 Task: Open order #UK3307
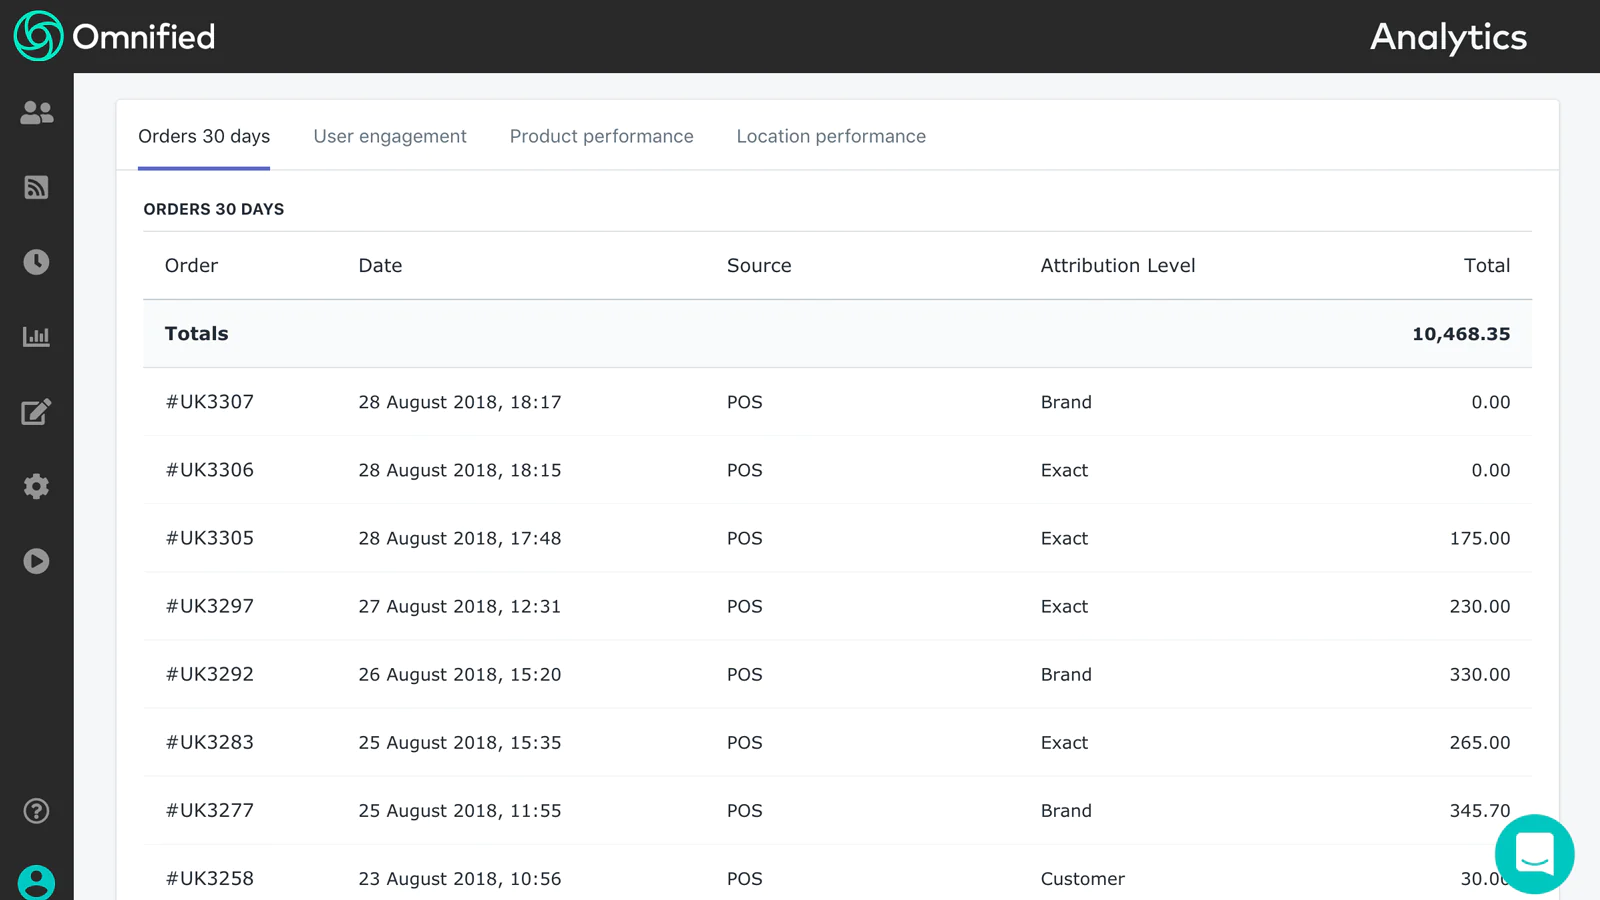coord(210,402)
